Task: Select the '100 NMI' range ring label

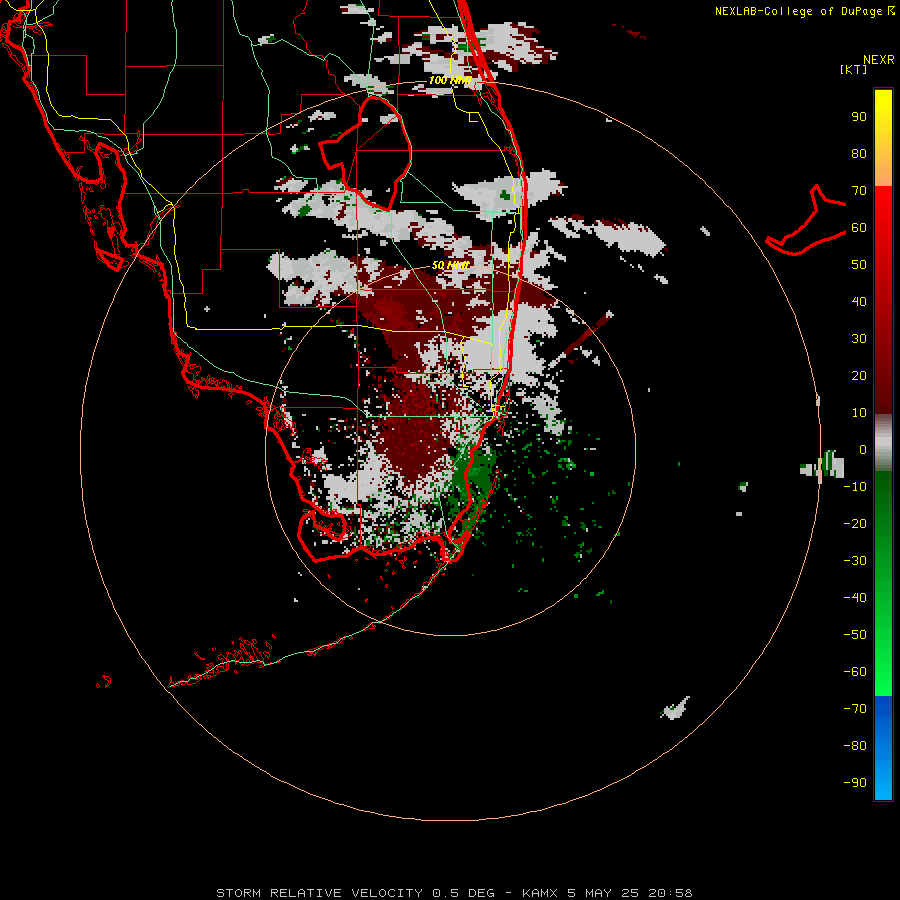Action: click(449, 80)
